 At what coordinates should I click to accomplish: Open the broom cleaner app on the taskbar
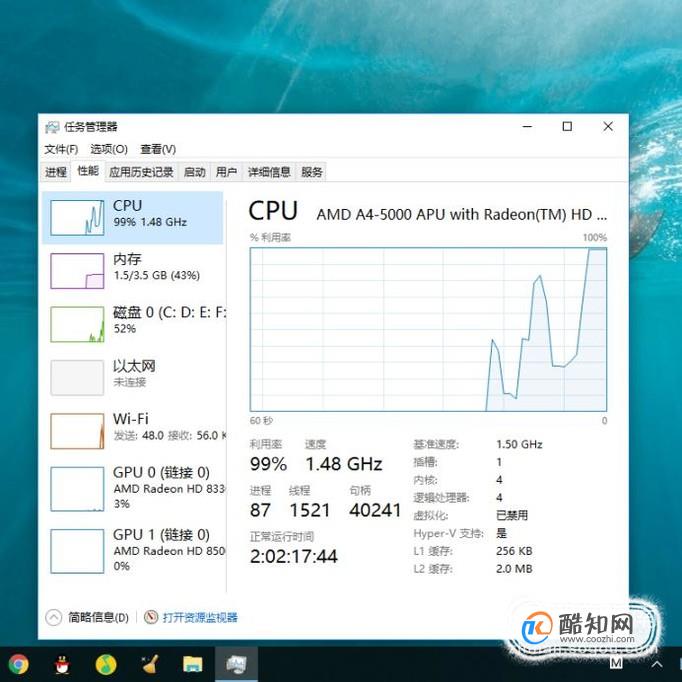[150, 665]
